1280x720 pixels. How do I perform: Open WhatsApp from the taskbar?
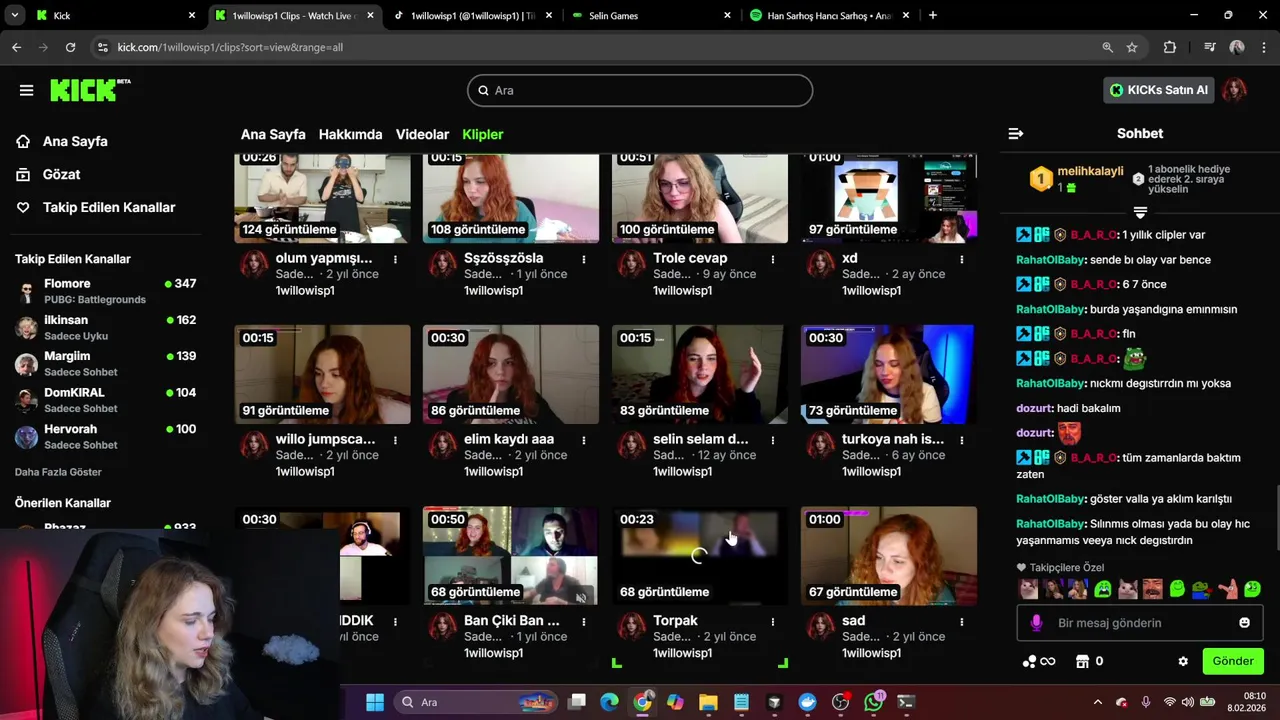(x=874, y=702)
